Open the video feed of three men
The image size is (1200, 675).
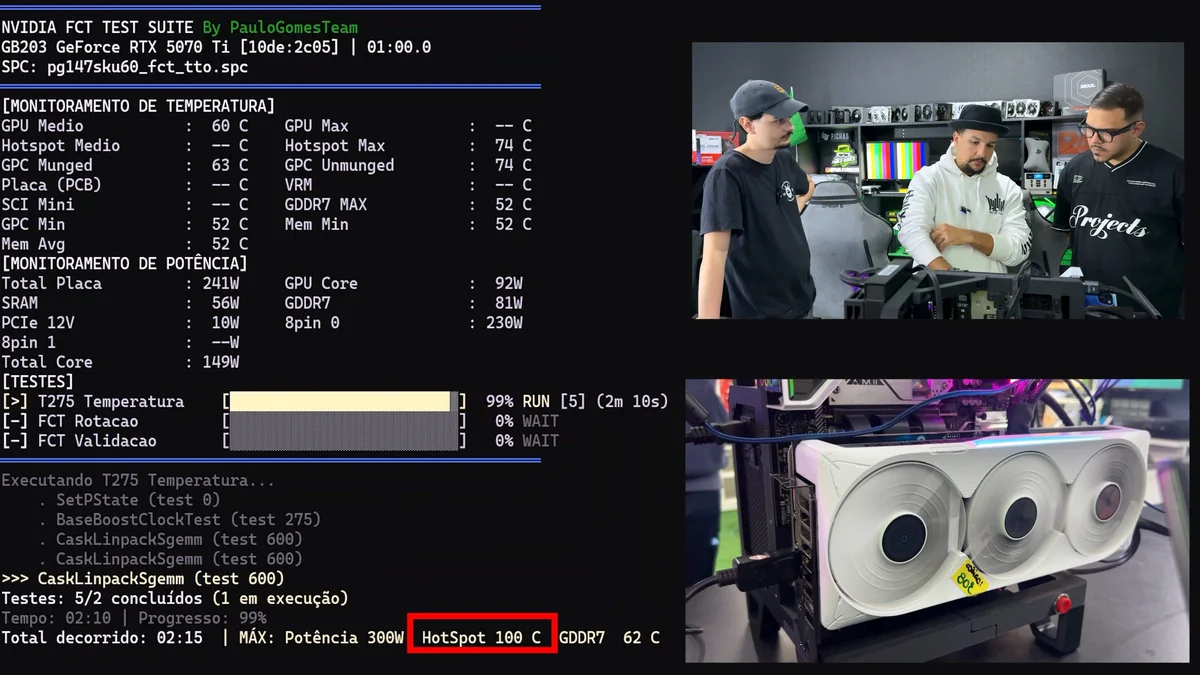click(x=937, y=180)
